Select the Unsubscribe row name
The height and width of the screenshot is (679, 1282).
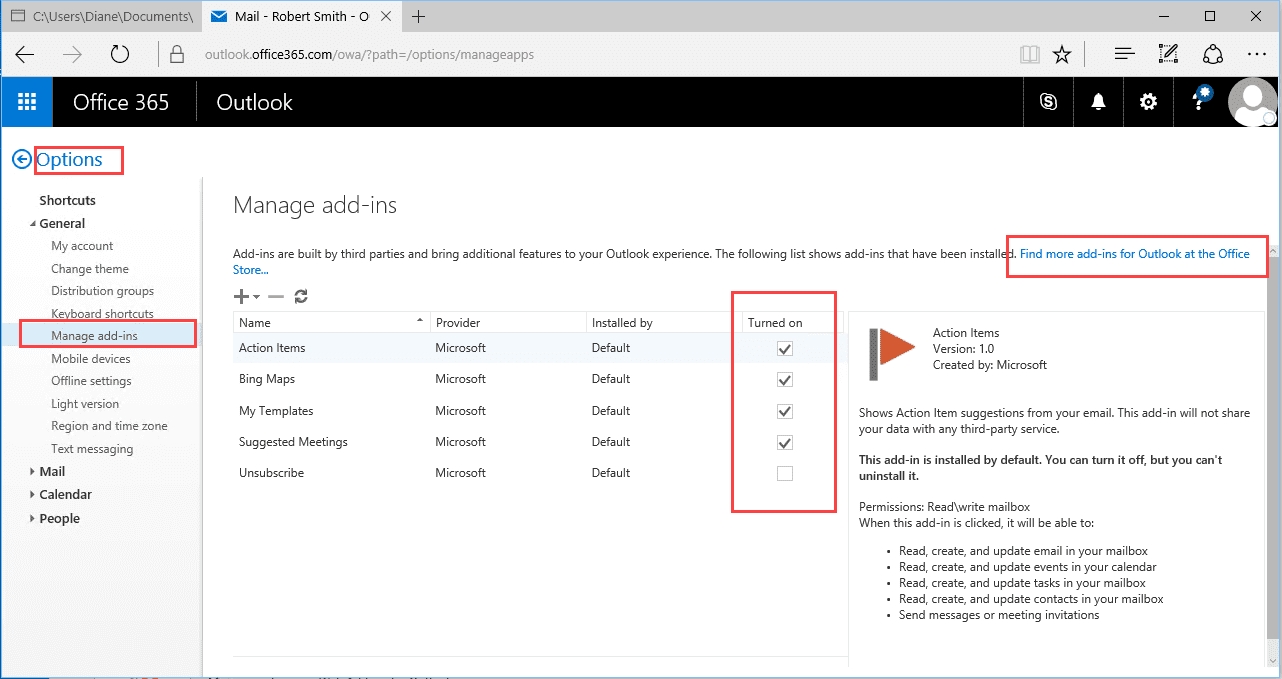(271, 473)
